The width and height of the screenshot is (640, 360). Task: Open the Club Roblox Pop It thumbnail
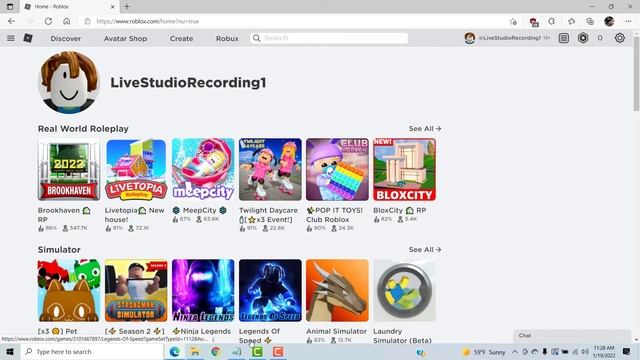(337, 169)
